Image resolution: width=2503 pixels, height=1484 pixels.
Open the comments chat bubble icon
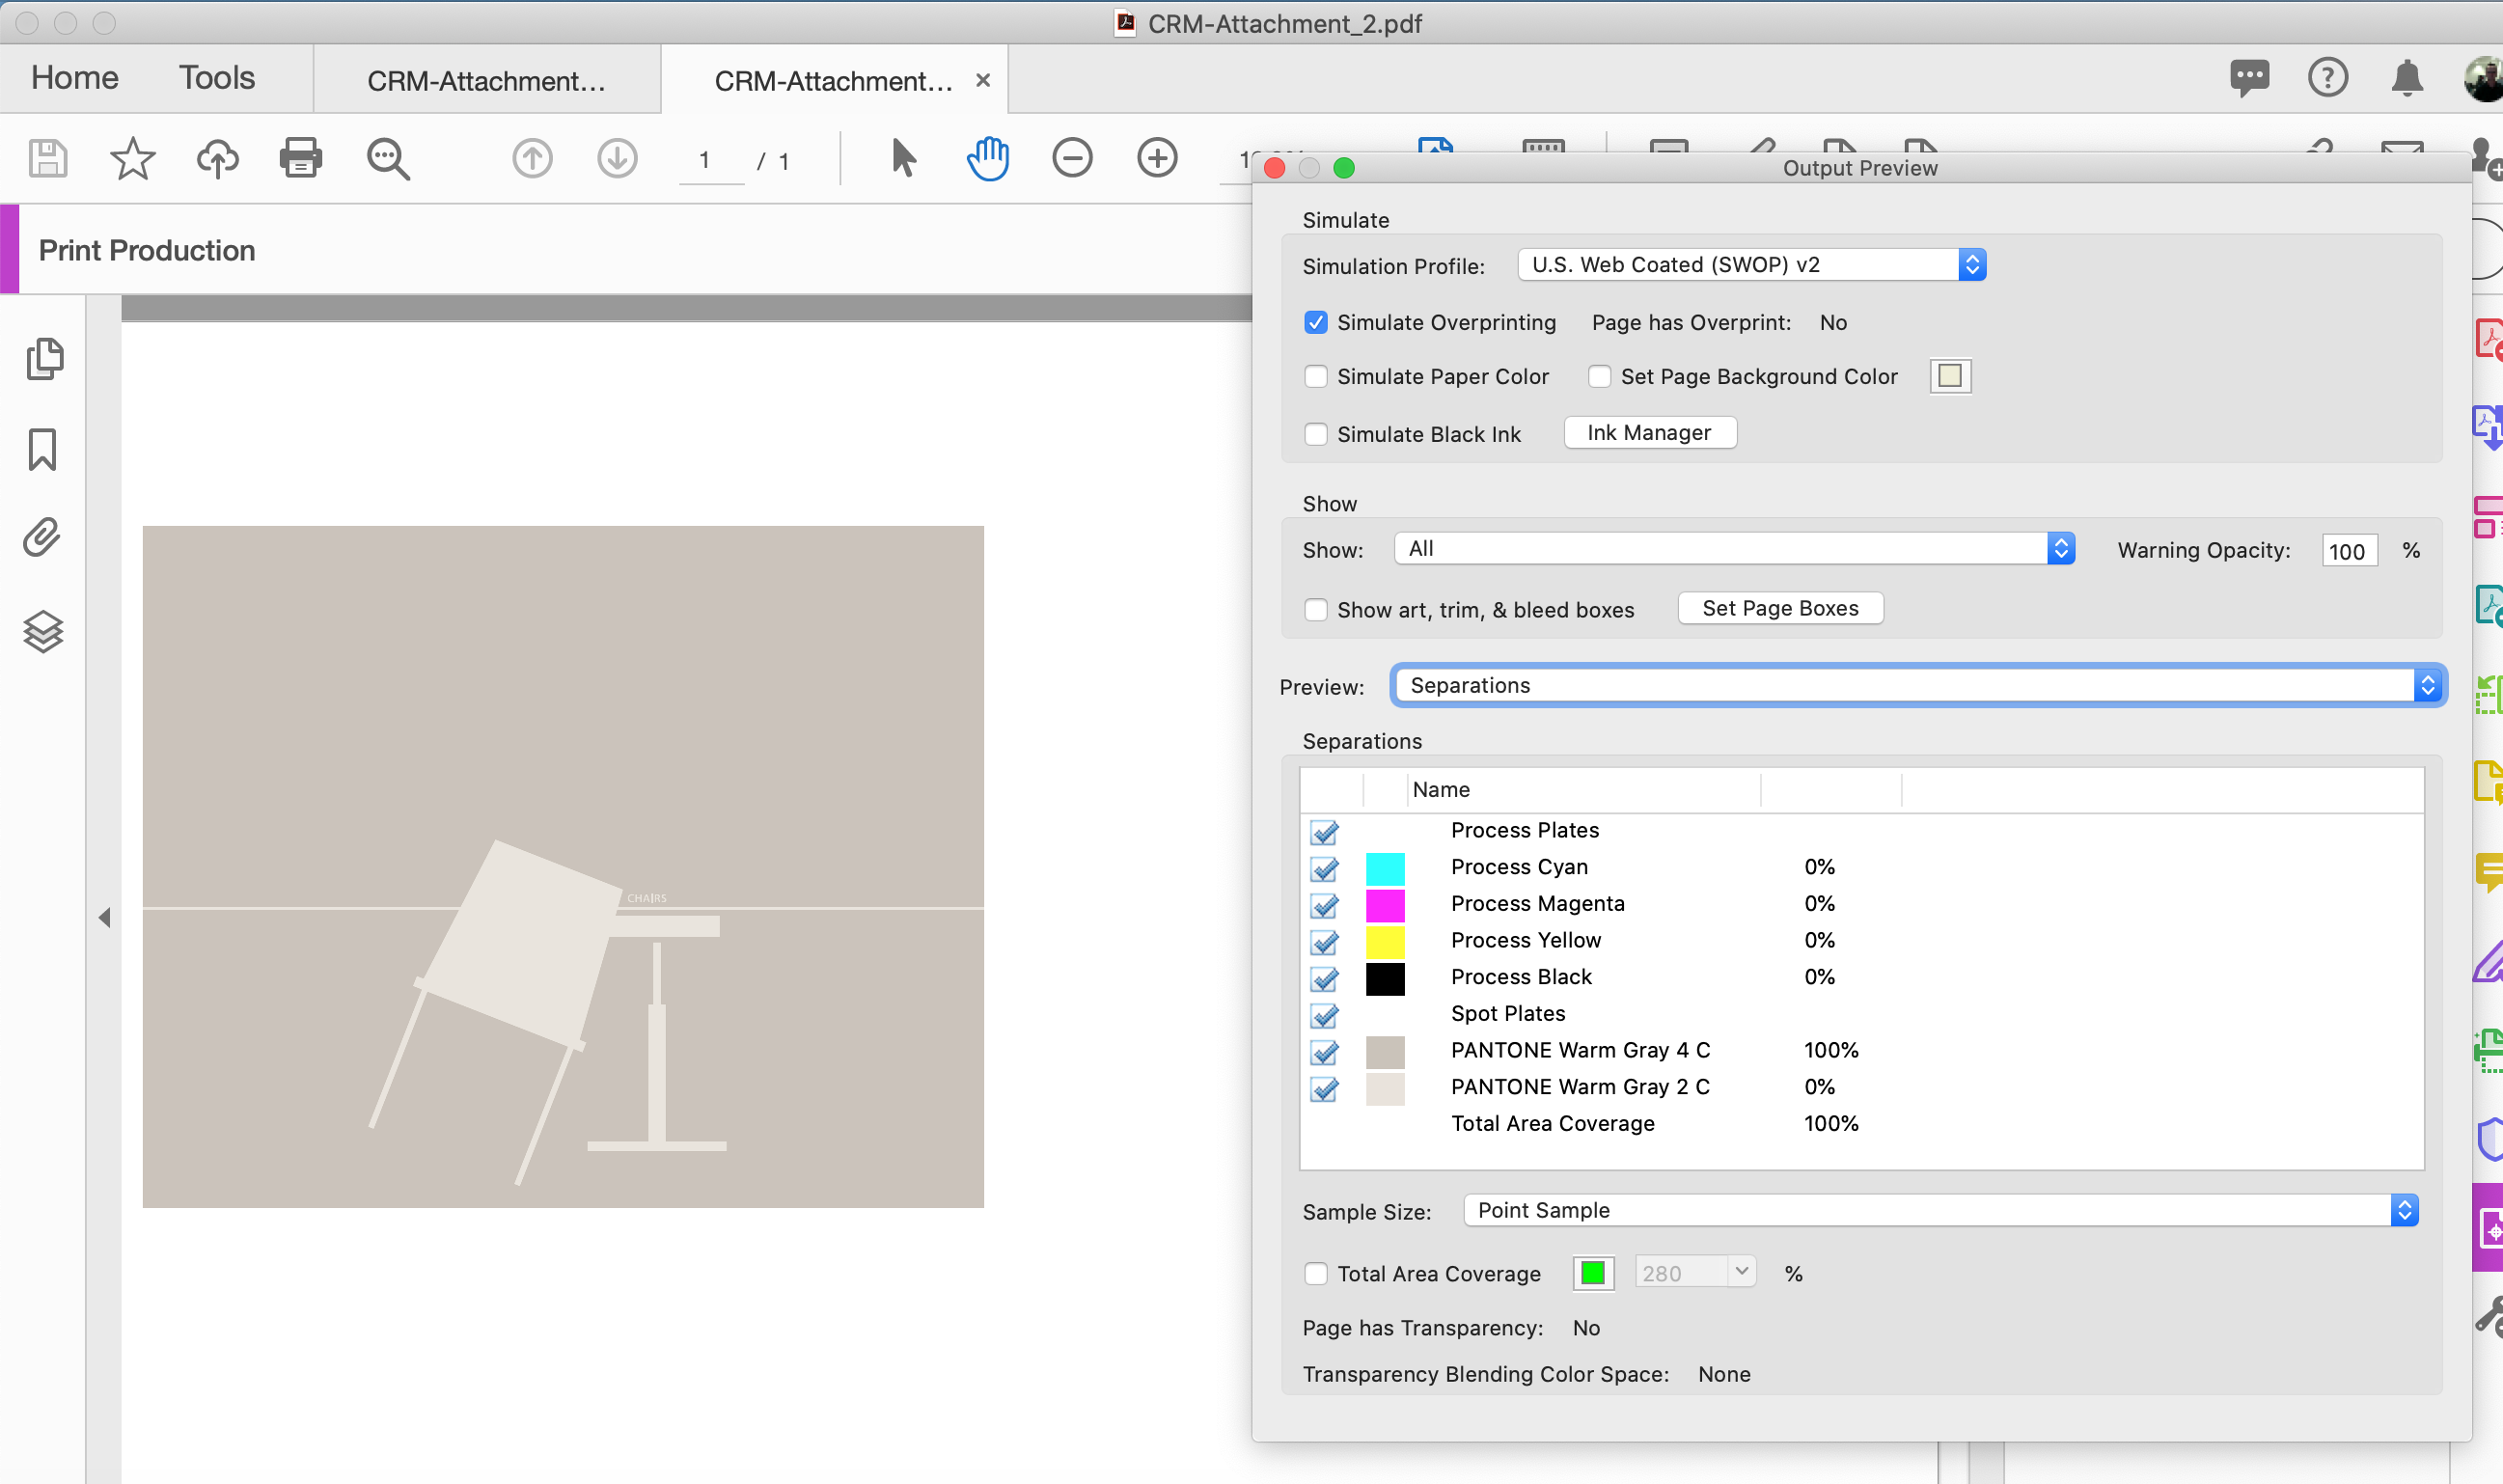click(2249, 78)
